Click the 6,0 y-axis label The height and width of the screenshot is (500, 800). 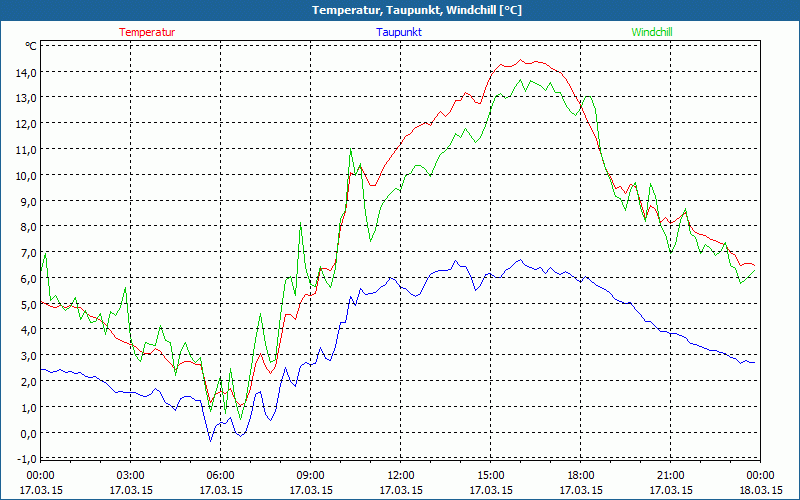click(x=28, y=279)
